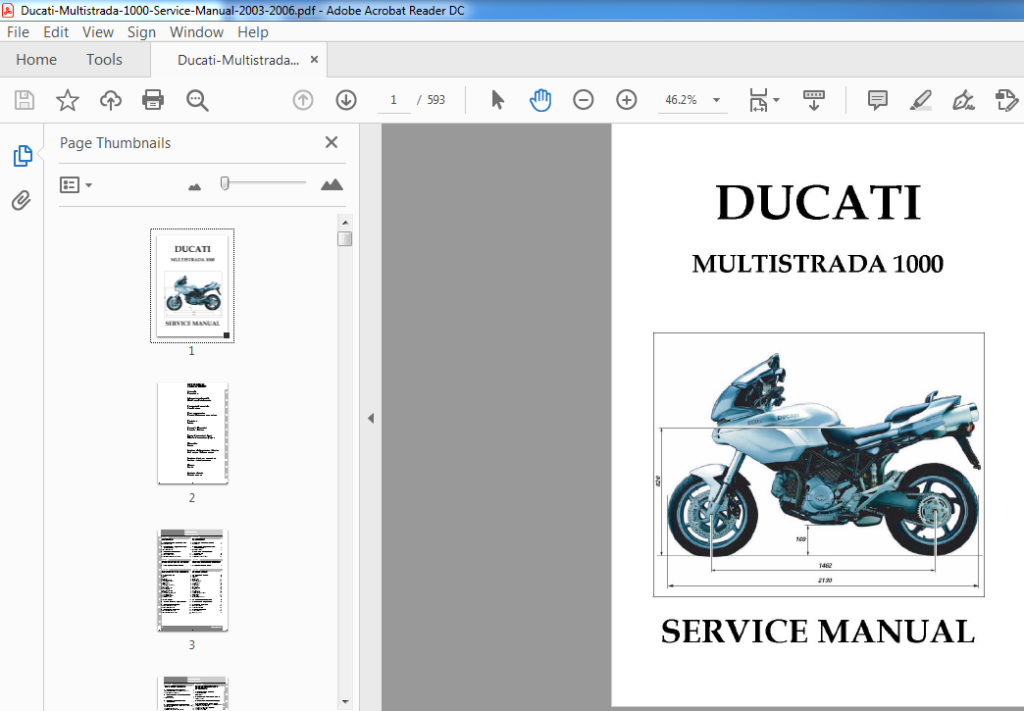Viewport: 1024px width, 711px height.
Task: Open the Help menu
Action: tap(253, 32)
